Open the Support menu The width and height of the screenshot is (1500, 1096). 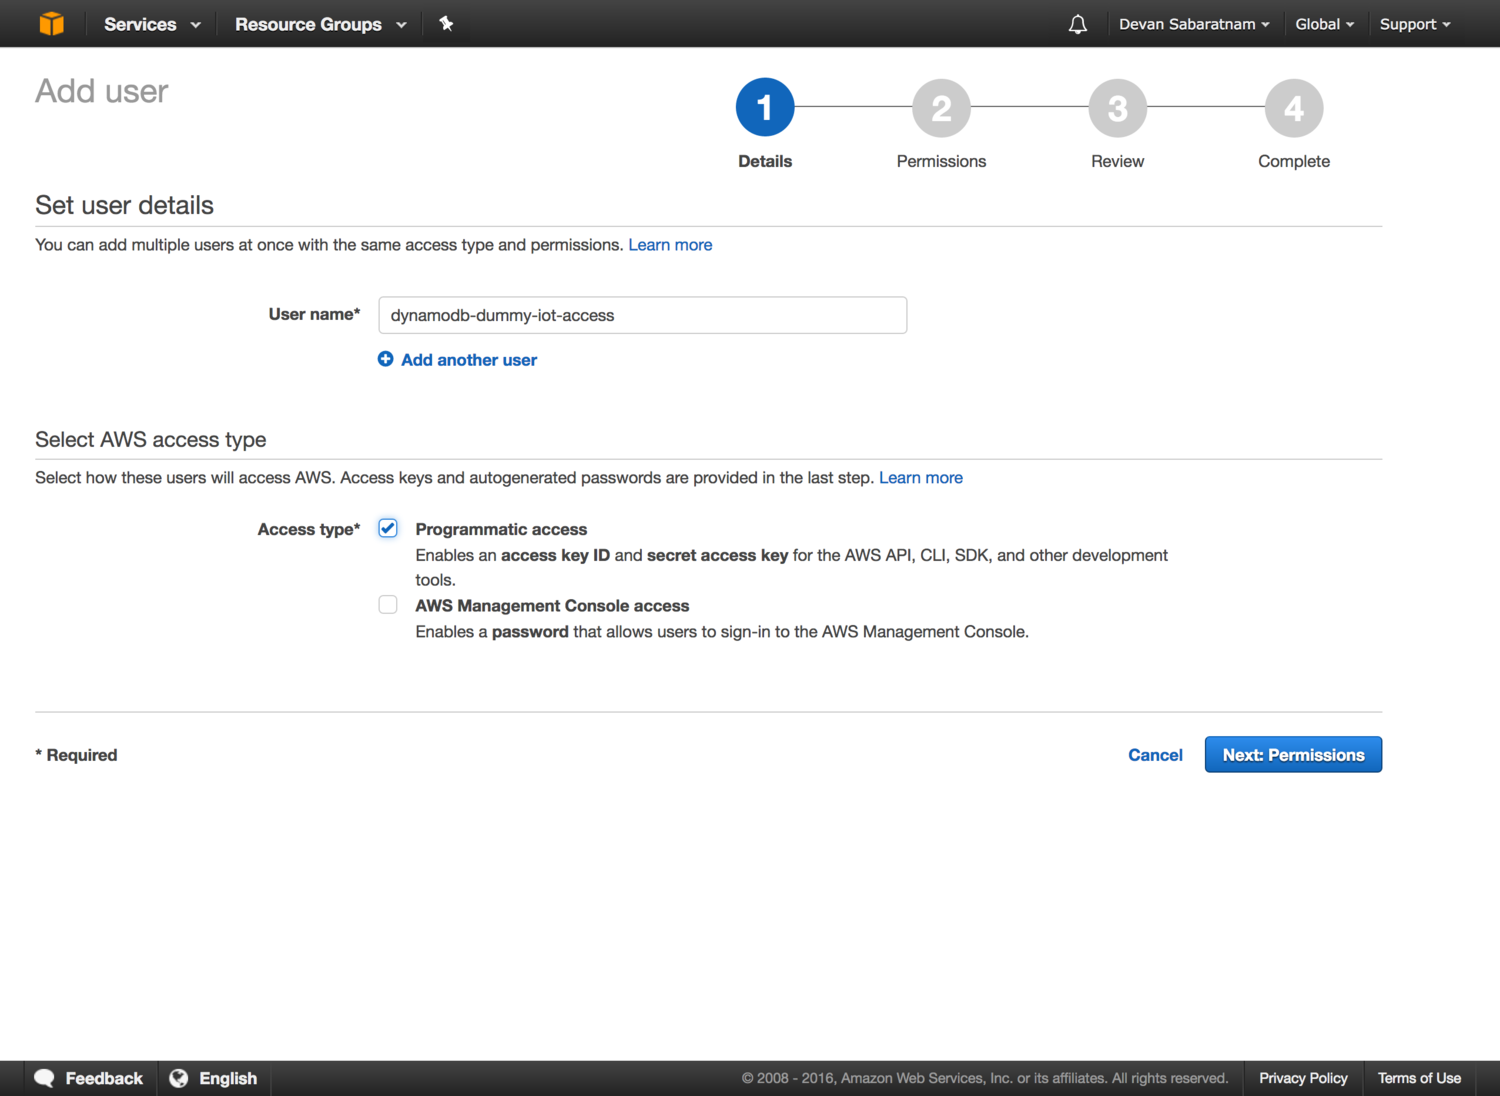[1414, 24]
